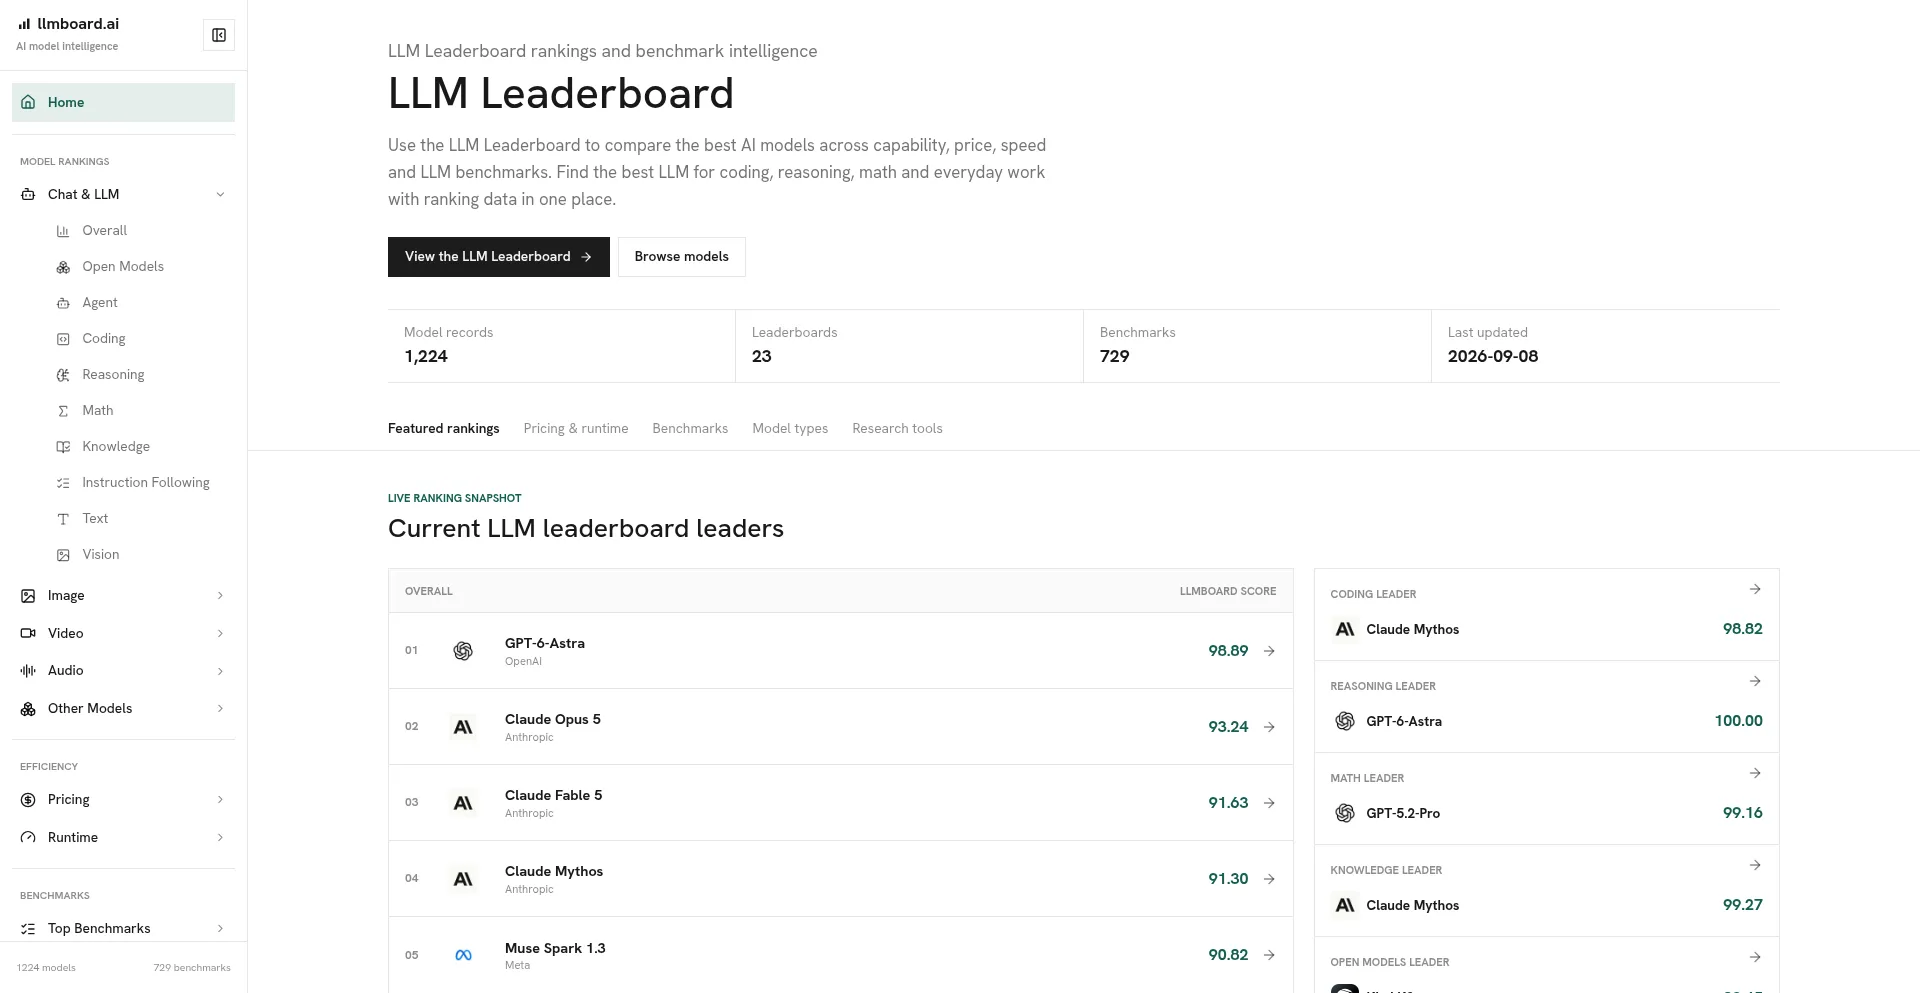Viewport: 1920px width, 993px height.
Task: Click the Leaderboards count 23
Action: click(761, 356)
